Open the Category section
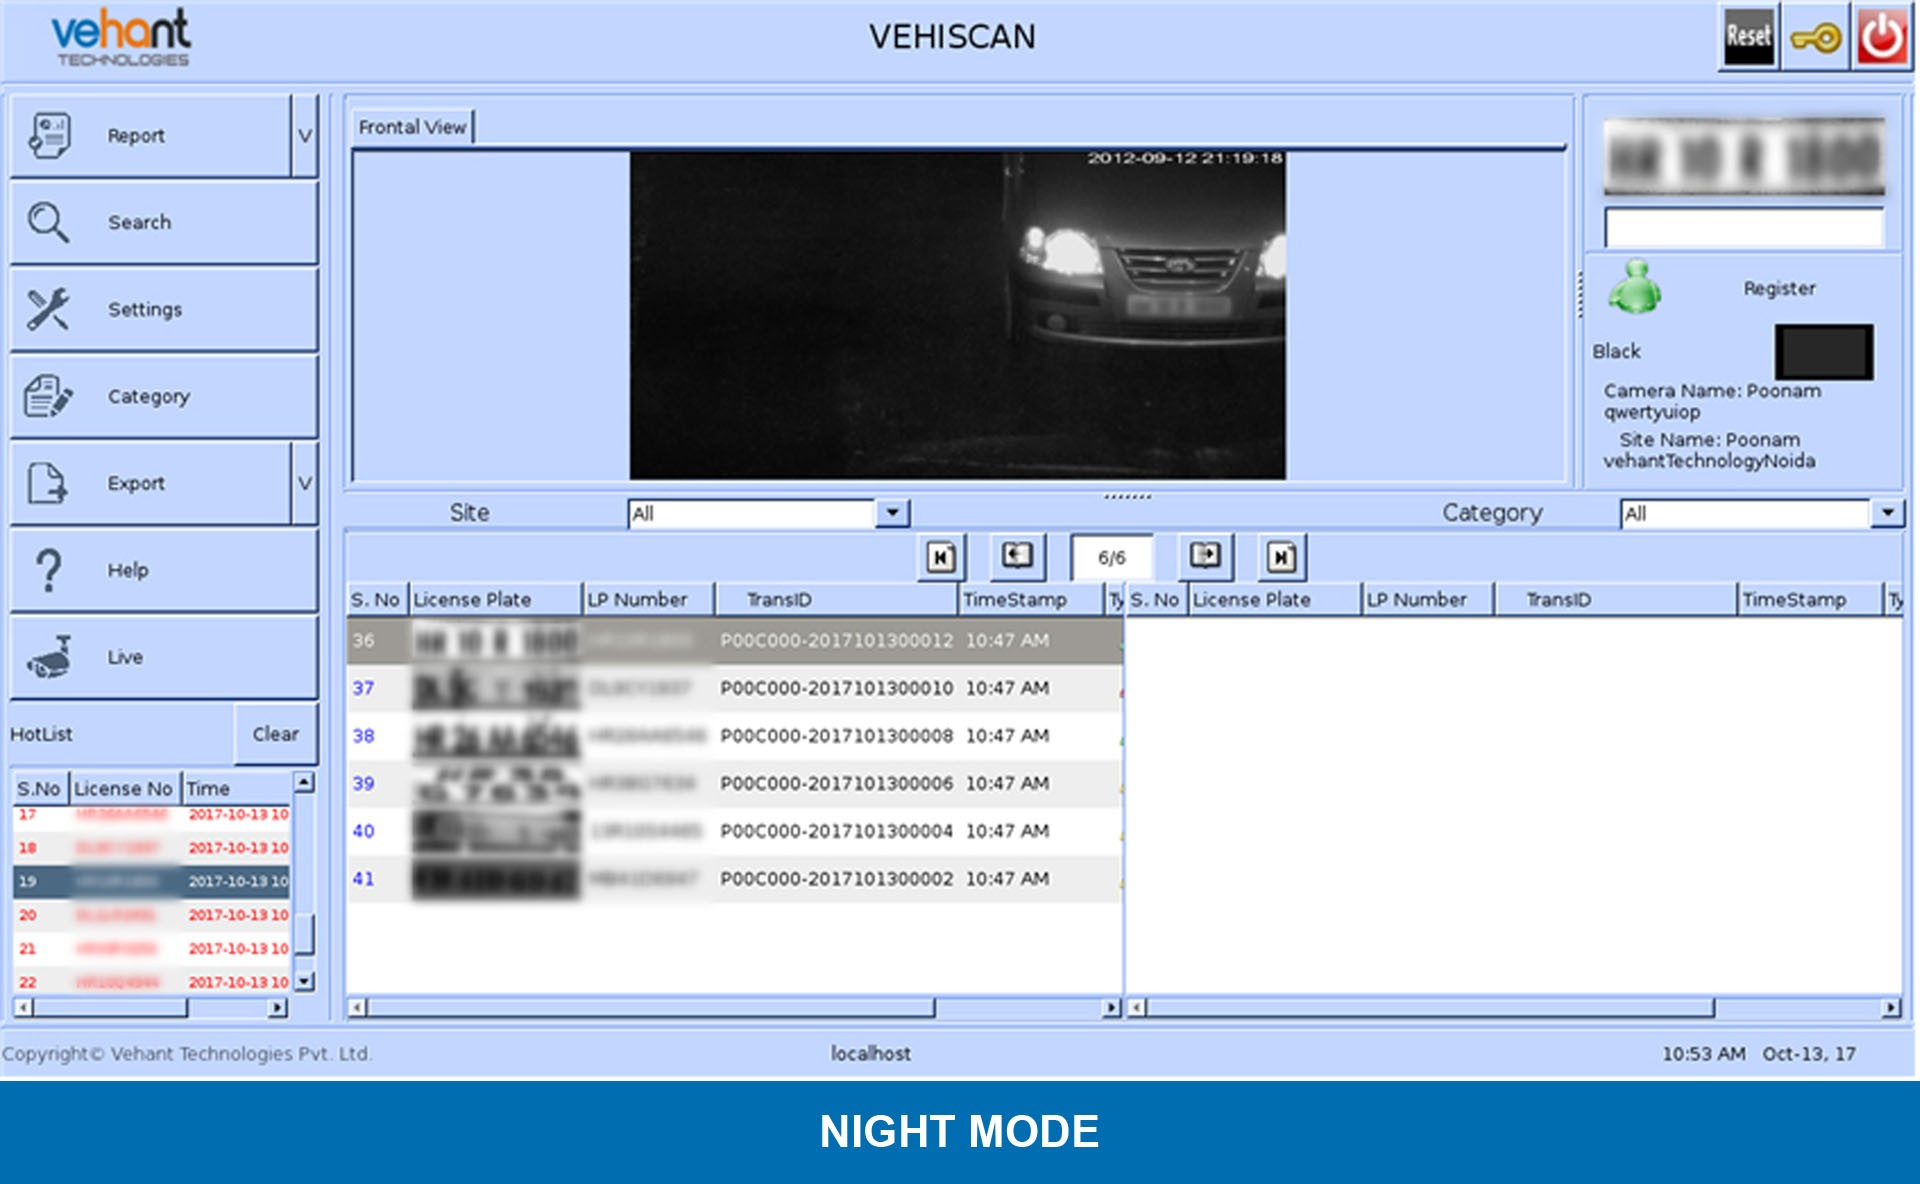The width and height of the screenshot is (1920, 1184). tap(164, 396)
